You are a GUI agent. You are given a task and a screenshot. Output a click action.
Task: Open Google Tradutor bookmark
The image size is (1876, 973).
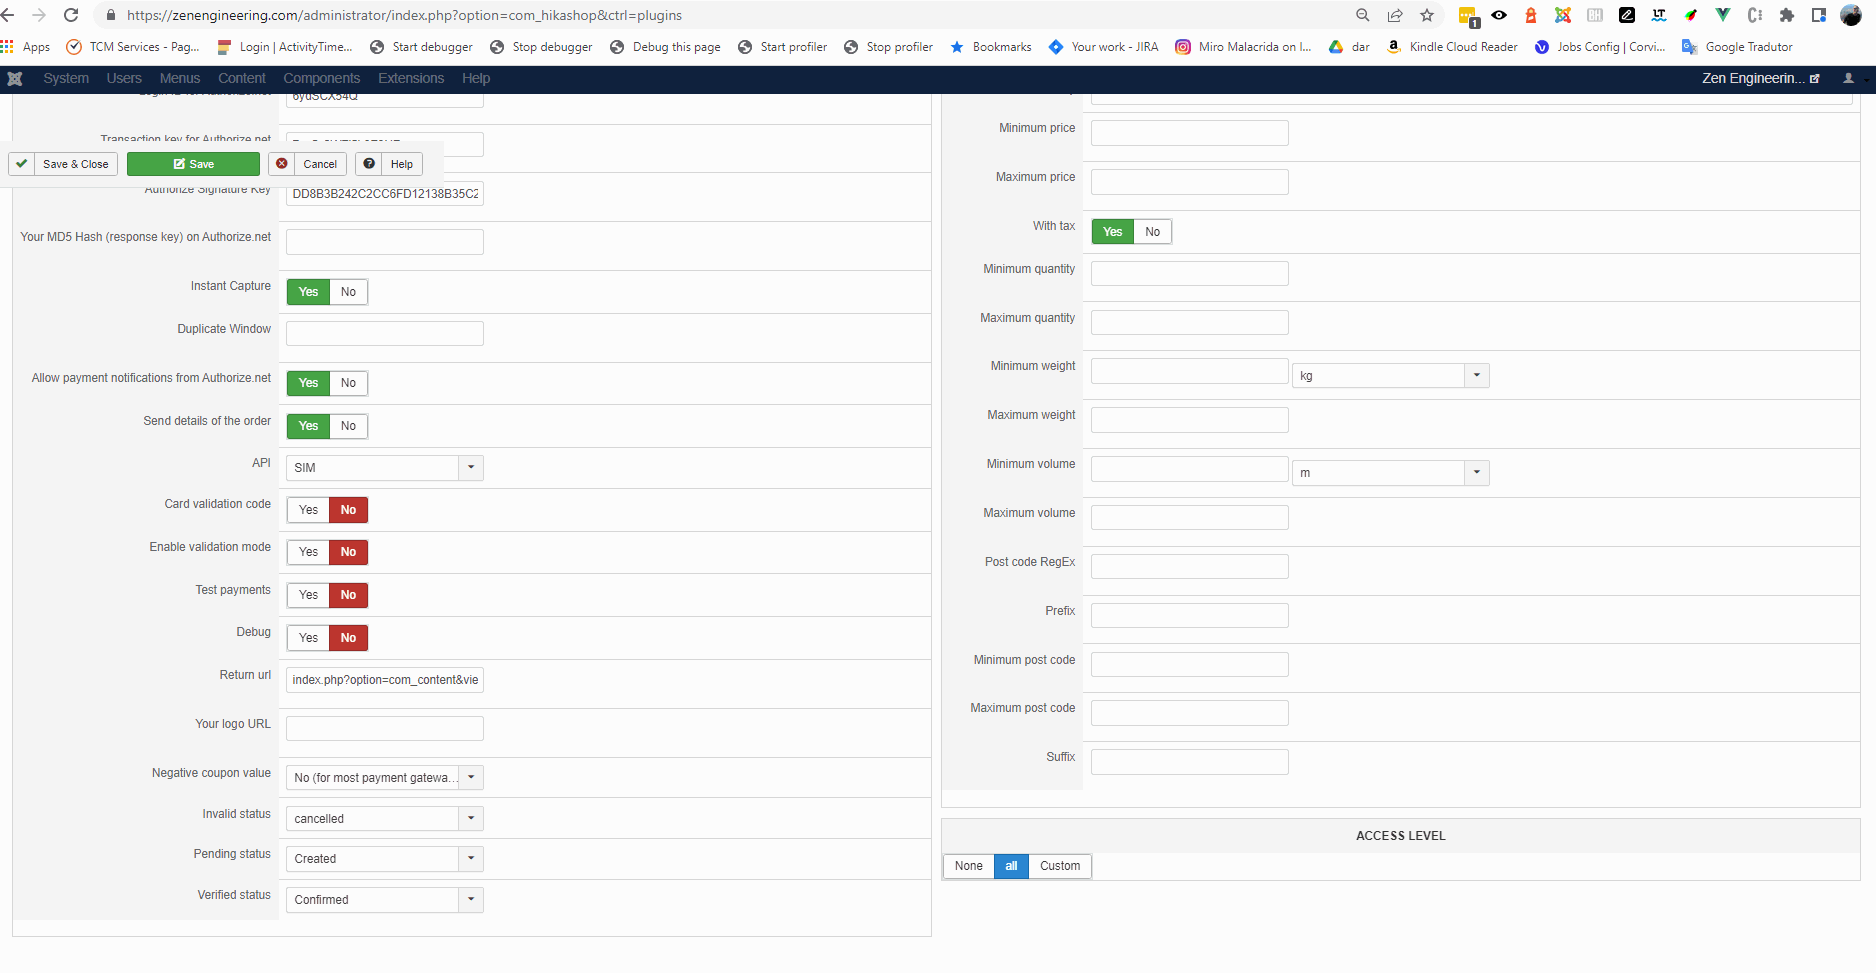point(1737,47)
